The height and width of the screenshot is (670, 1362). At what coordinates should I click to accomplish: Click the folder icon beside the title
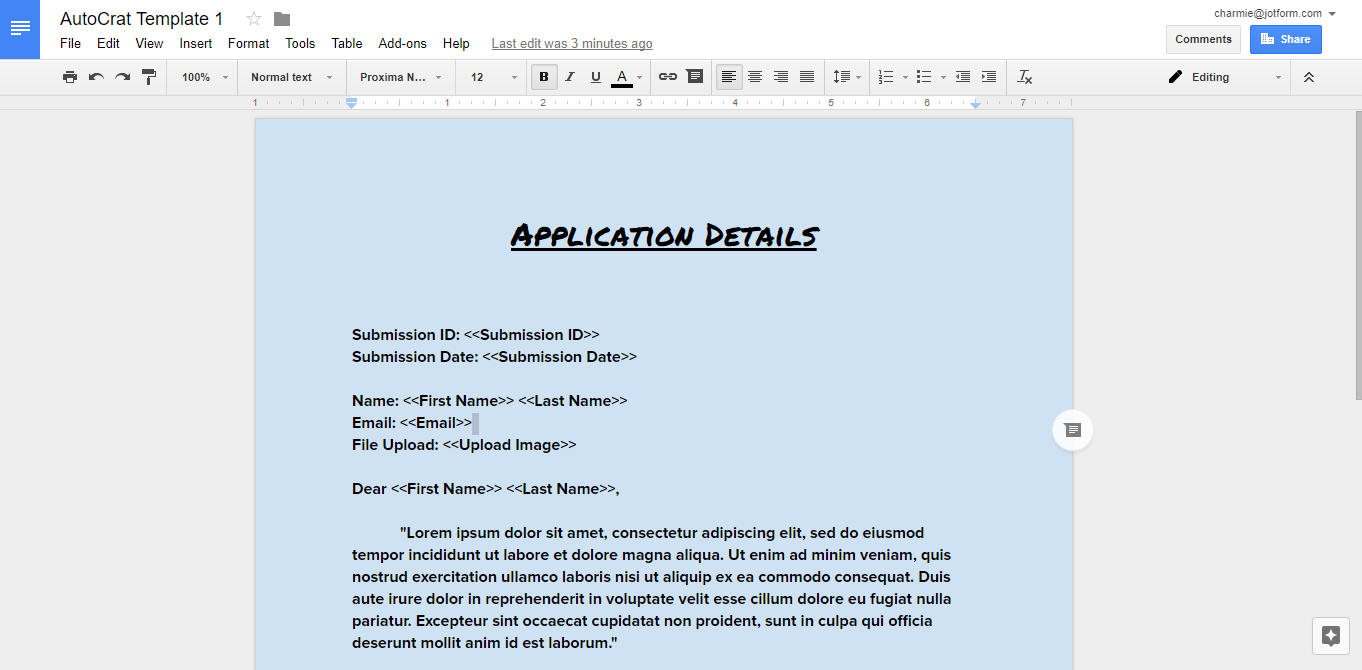pyautogui.click(x=282, y=19)
